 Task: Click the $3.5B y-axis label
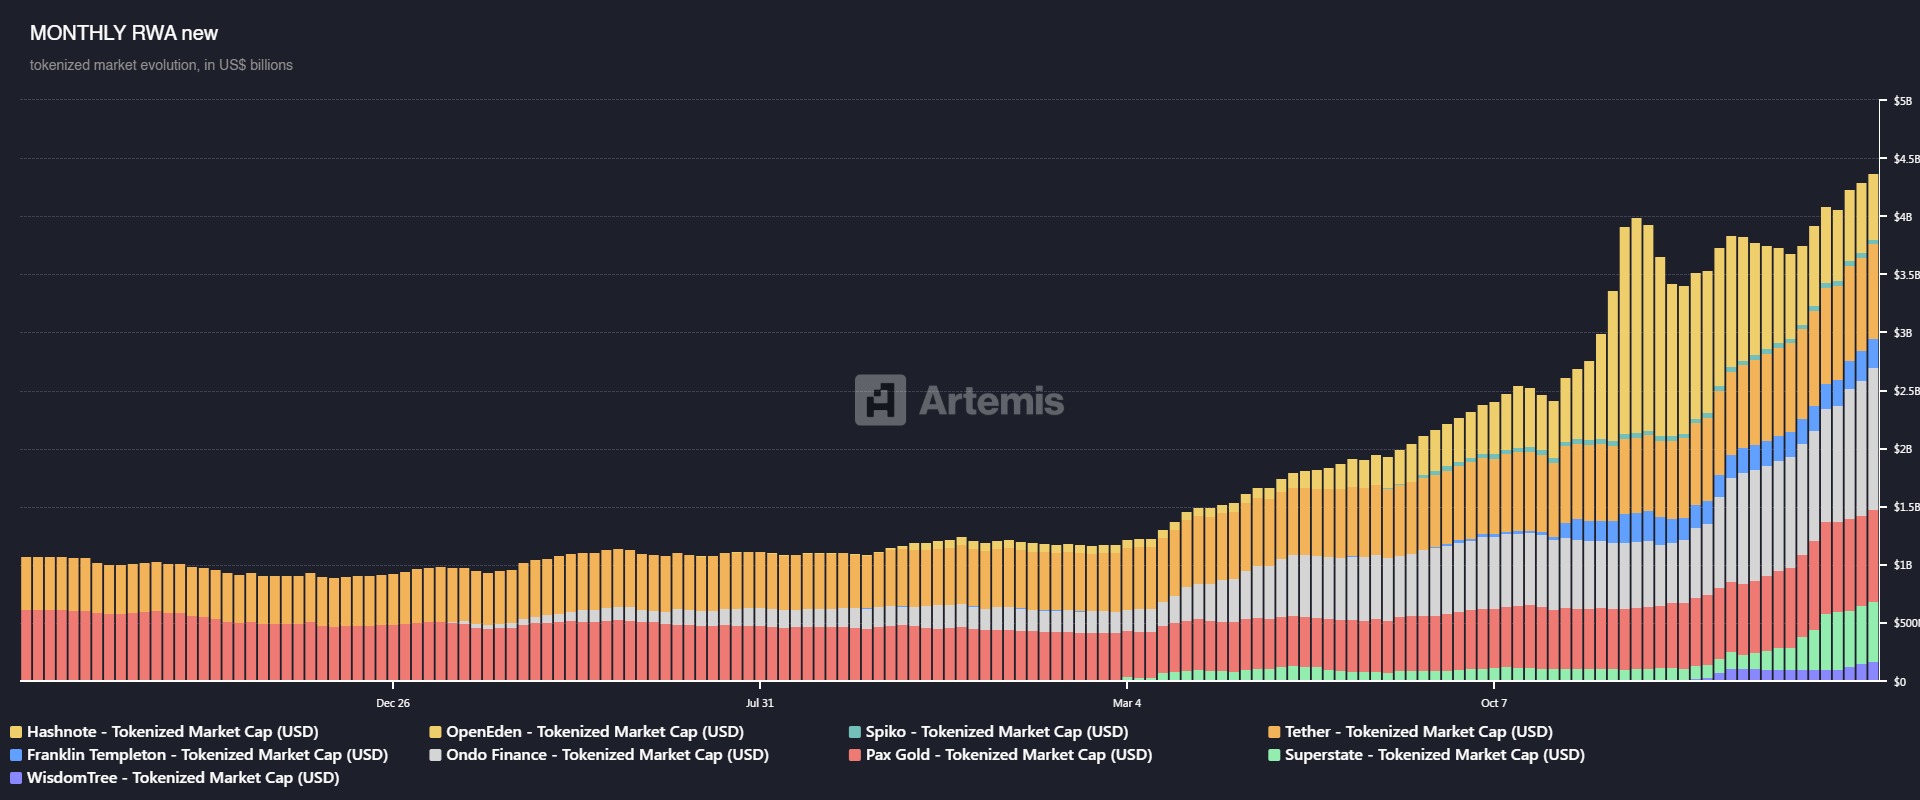tap(1906, 275)
